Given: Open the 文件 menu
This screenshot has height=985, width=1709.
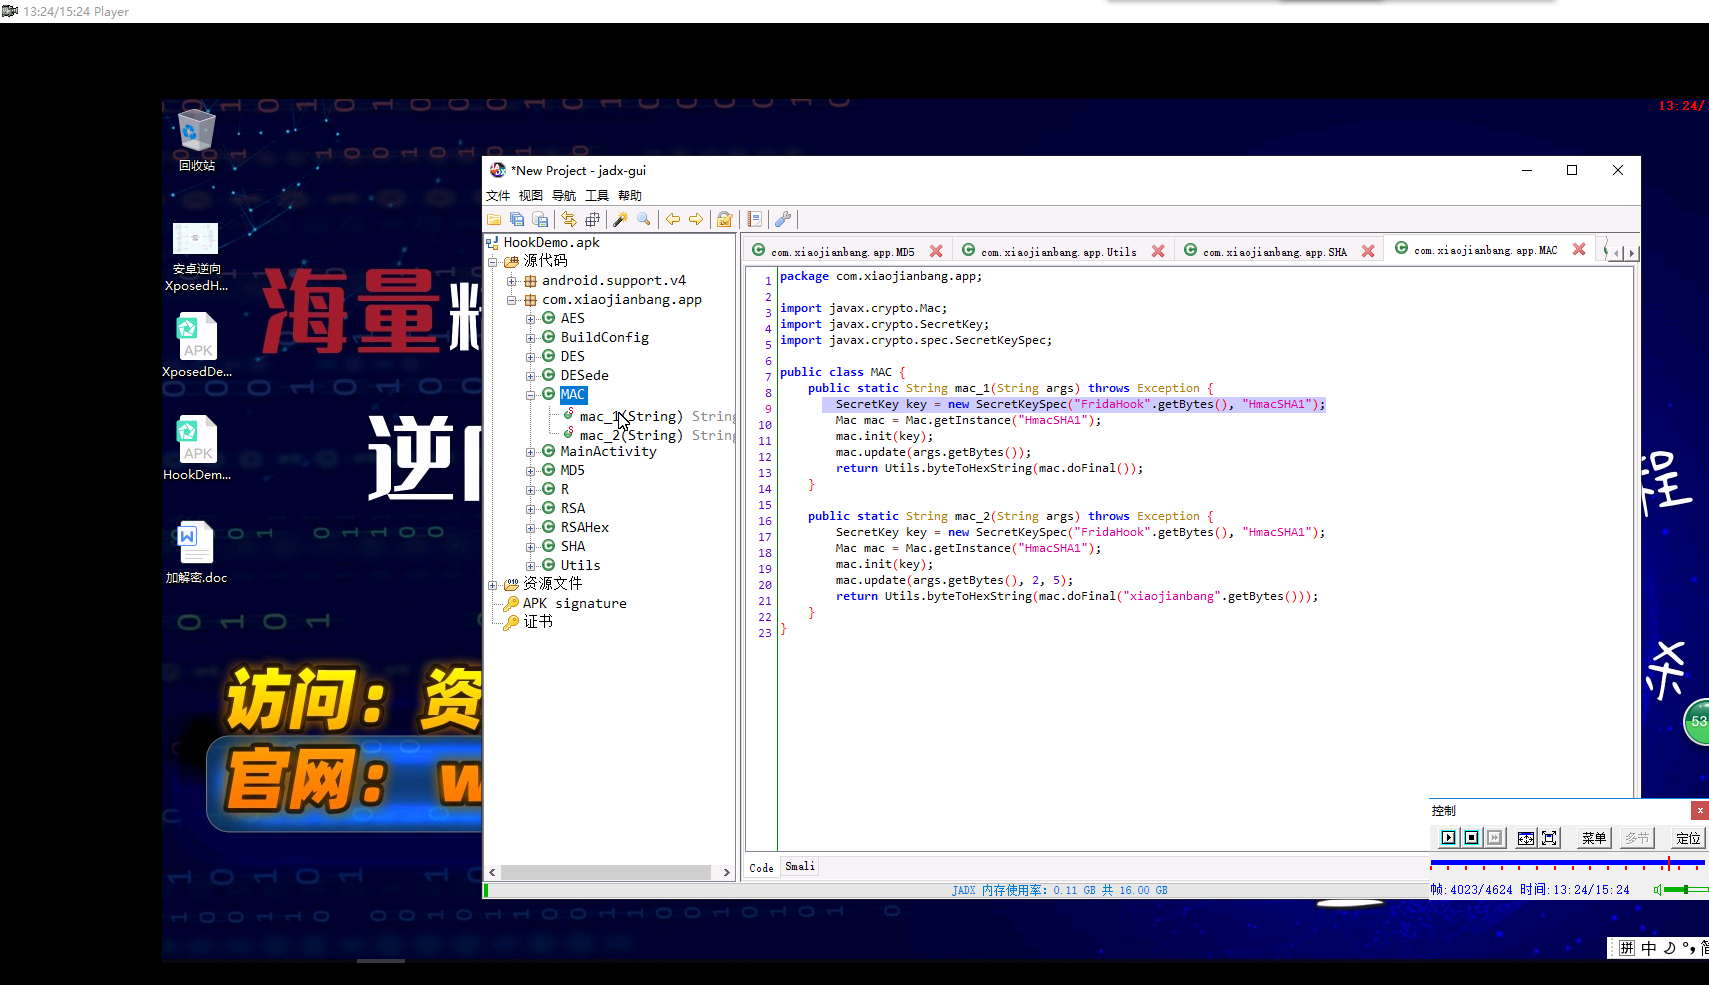Looking at the screenshot, I should pyautogui.click(x=498, y=196).
